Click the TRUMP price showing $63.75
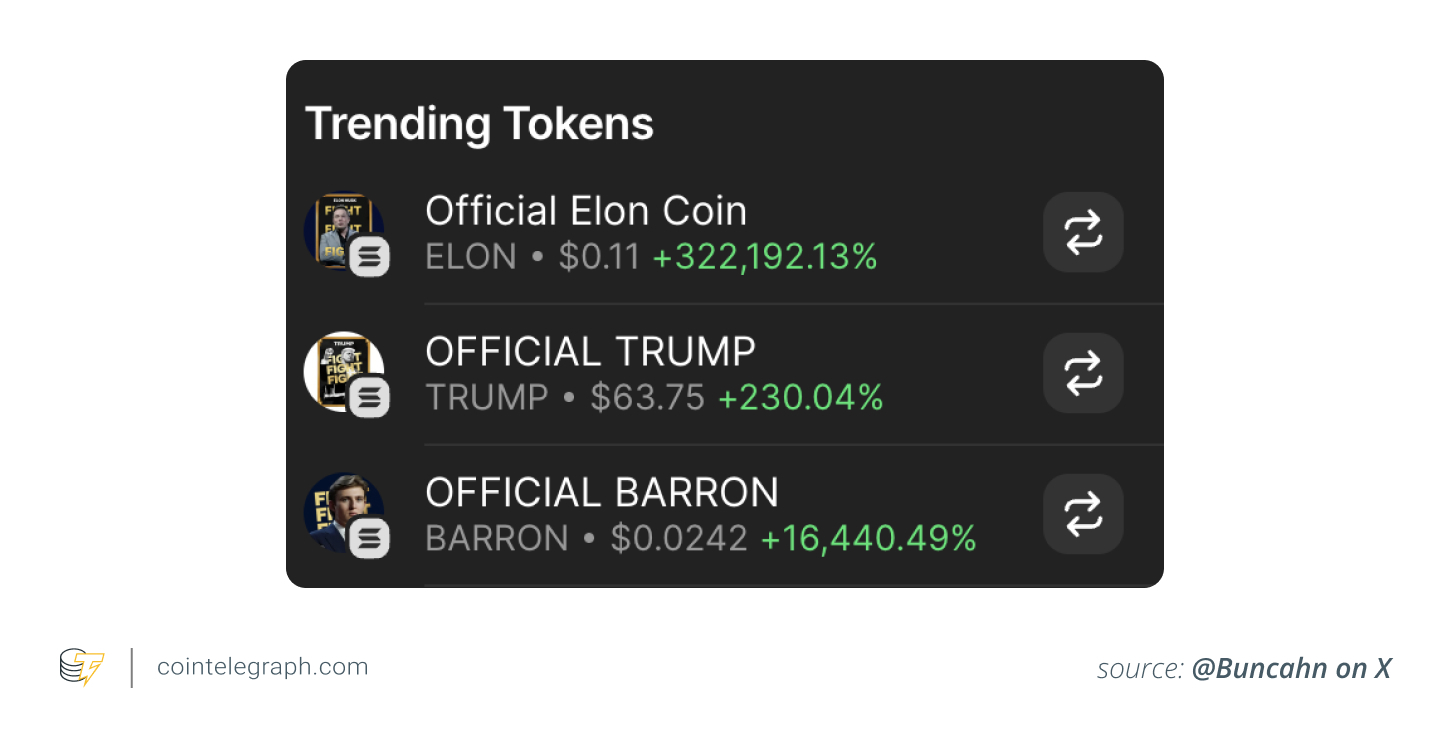This screenshot has width=1450, height=748. coord(646,397)
